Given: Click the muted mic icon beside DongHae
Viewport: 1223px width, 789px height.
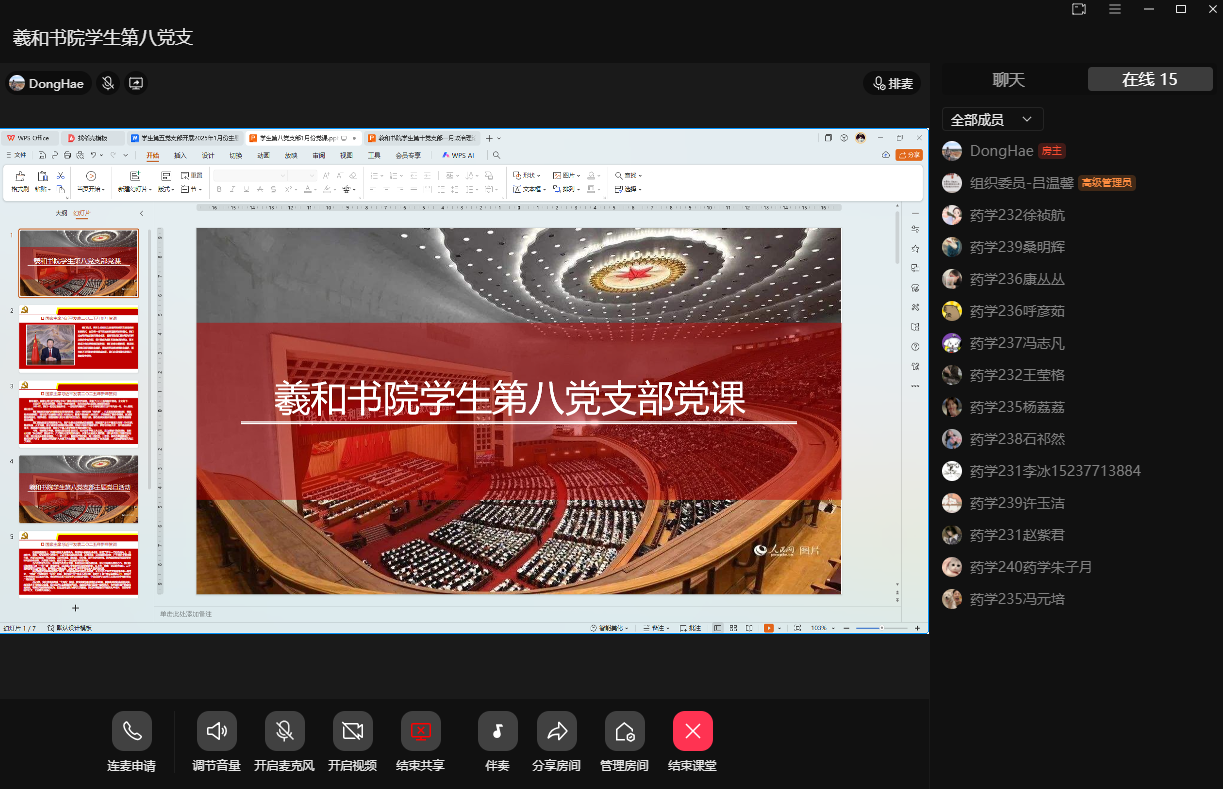Looking at the screenshot, I should coord(108,84).
